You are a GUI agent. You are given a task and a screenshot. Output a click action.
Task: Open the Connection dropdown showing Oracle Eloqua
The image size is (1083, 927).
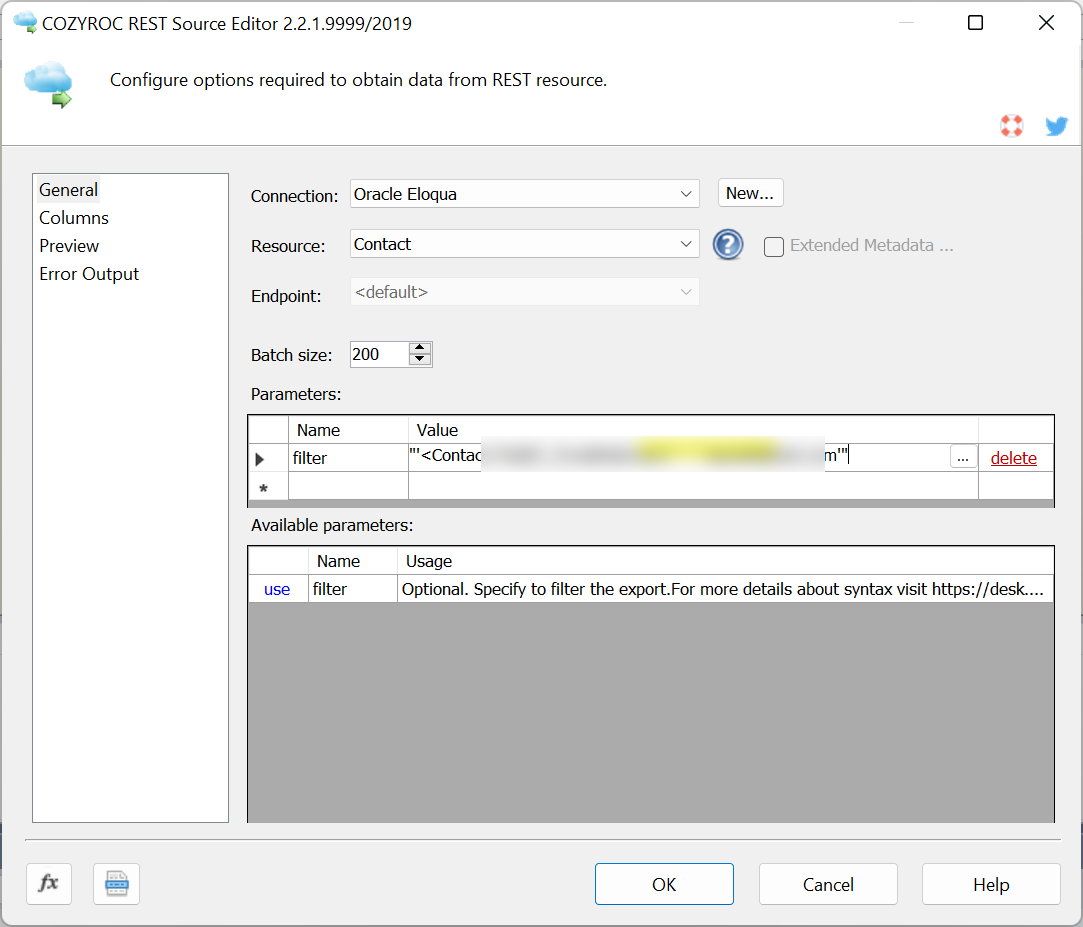pos(524,194)
